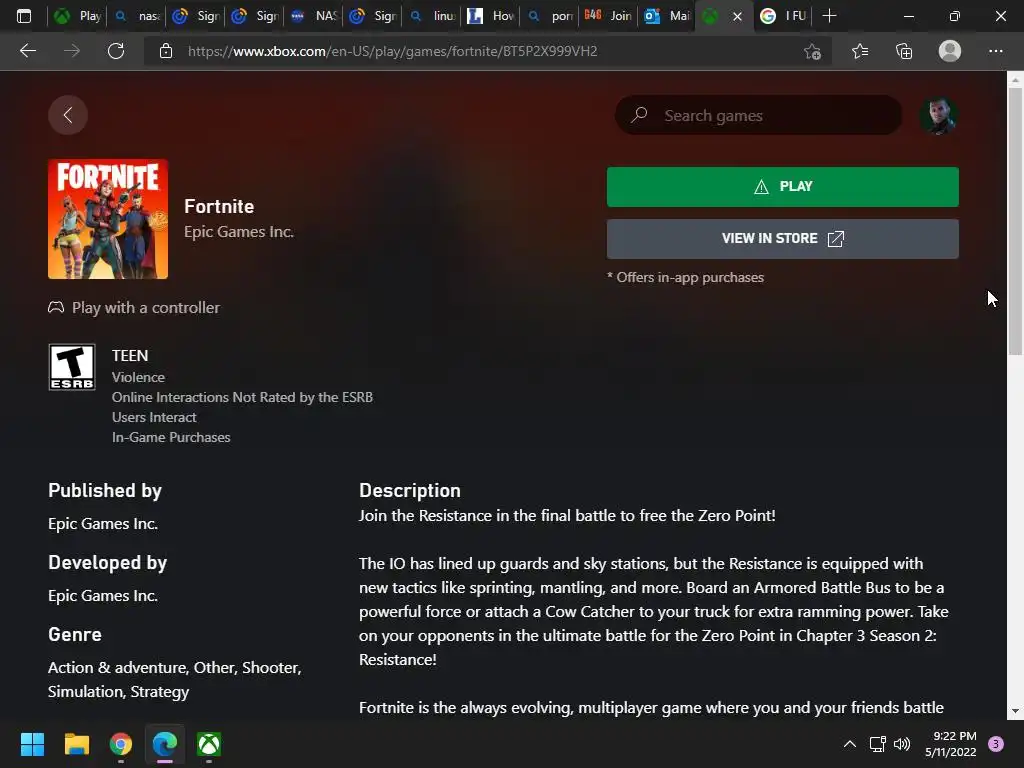Open the Windows Start menu
Screen dimensions: 1024x768
coord(32,744)
